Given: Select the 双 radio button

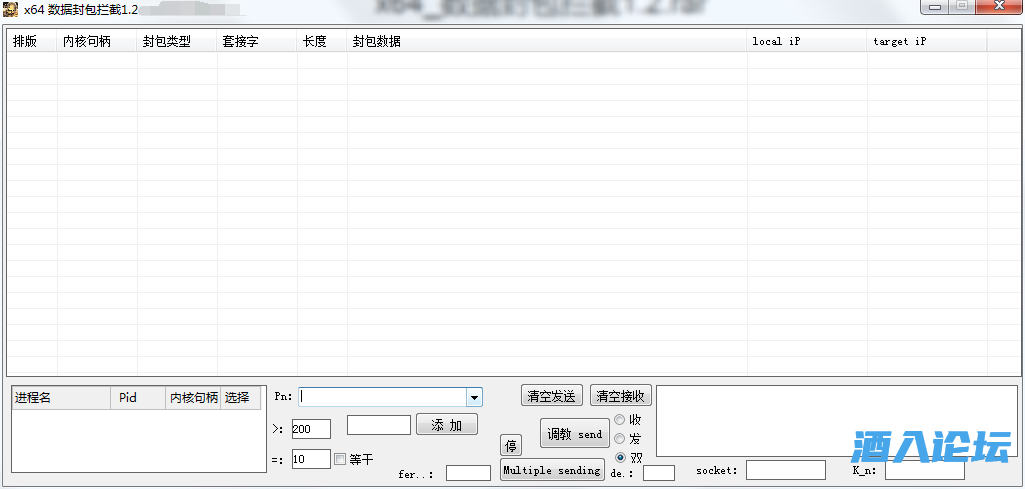Looking at the screenshot, I should pos(620,458).
